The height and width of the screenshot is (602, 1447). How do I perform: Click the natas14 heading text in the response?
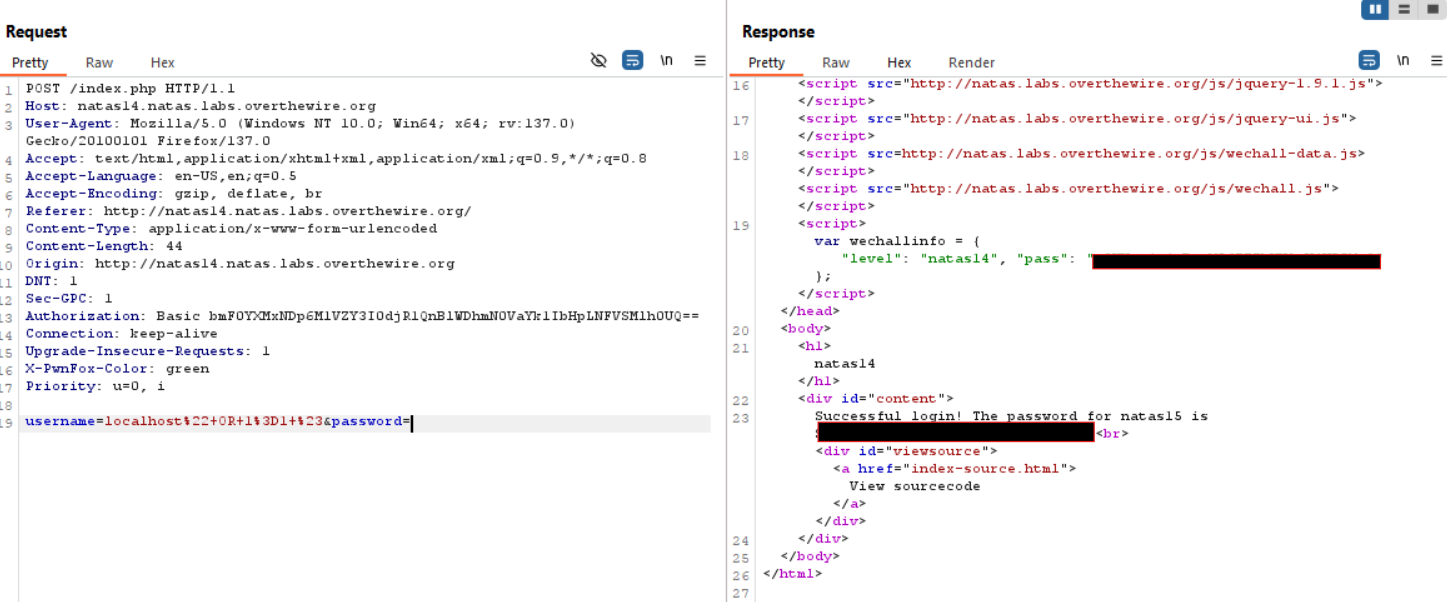[844, 364]
